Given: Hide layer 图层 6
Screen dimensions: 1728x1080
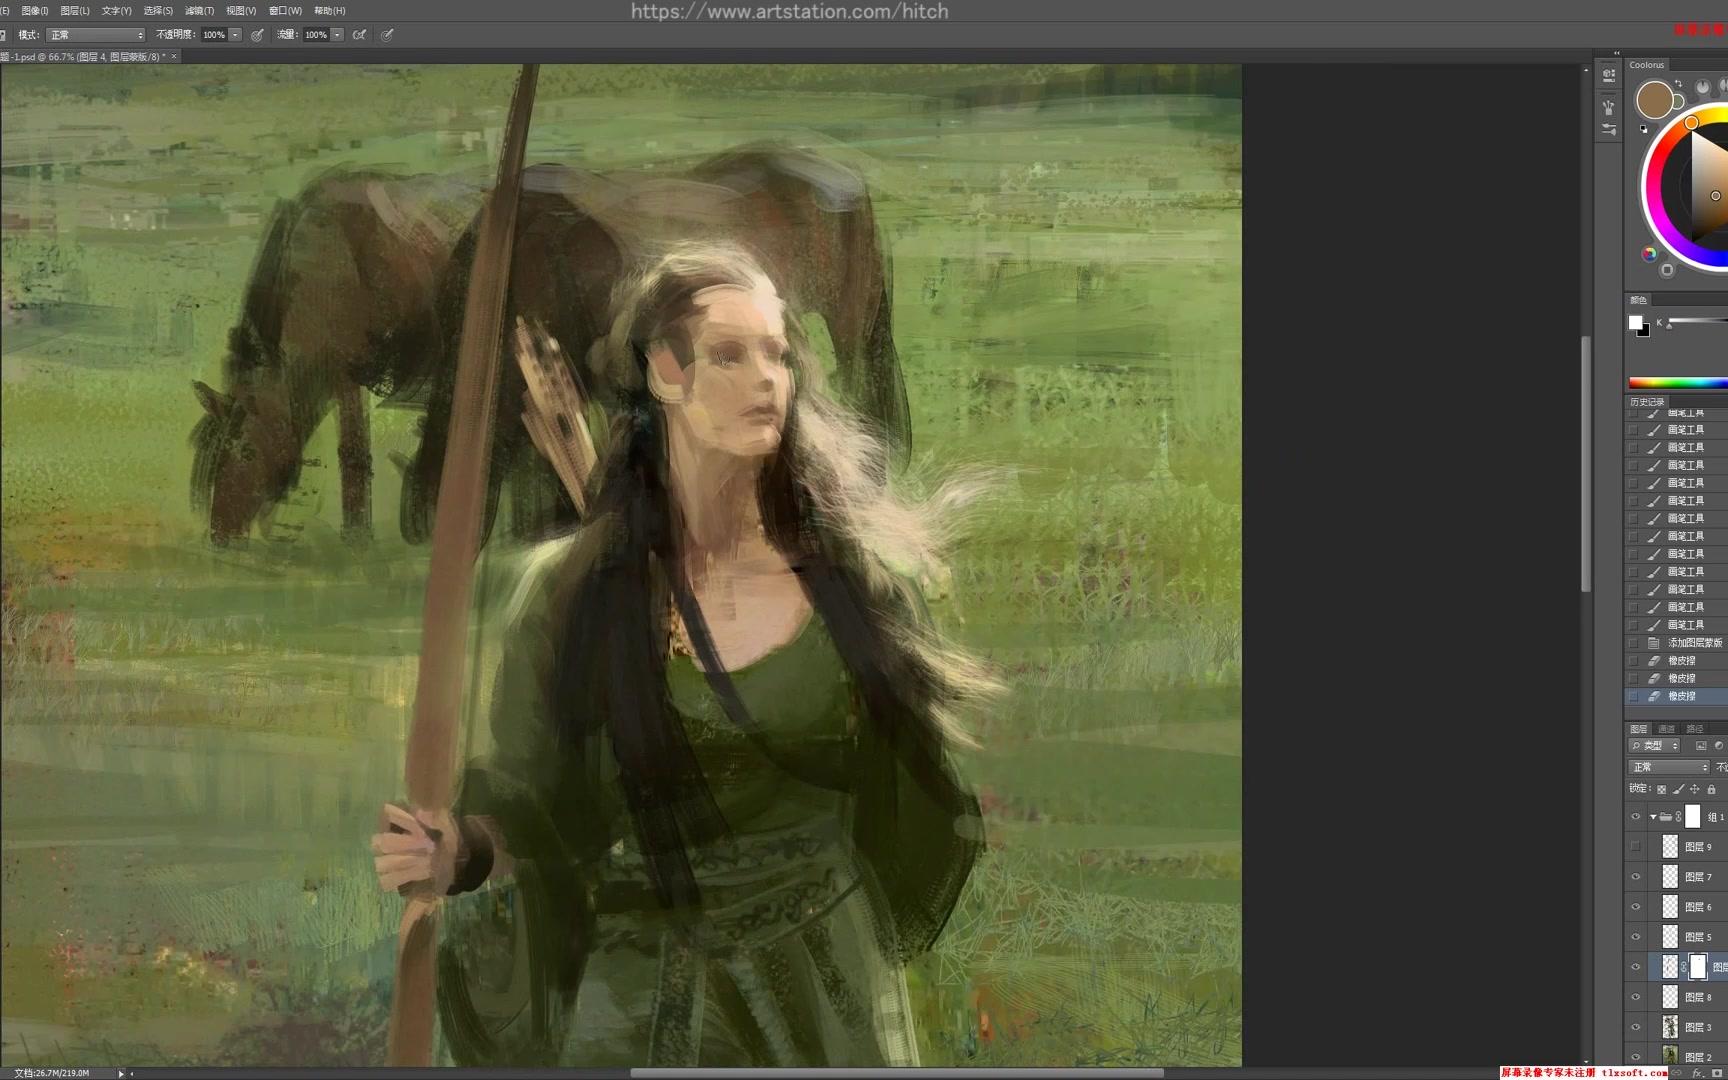Looking at the screenshot, I should (x=1636, y=907).
